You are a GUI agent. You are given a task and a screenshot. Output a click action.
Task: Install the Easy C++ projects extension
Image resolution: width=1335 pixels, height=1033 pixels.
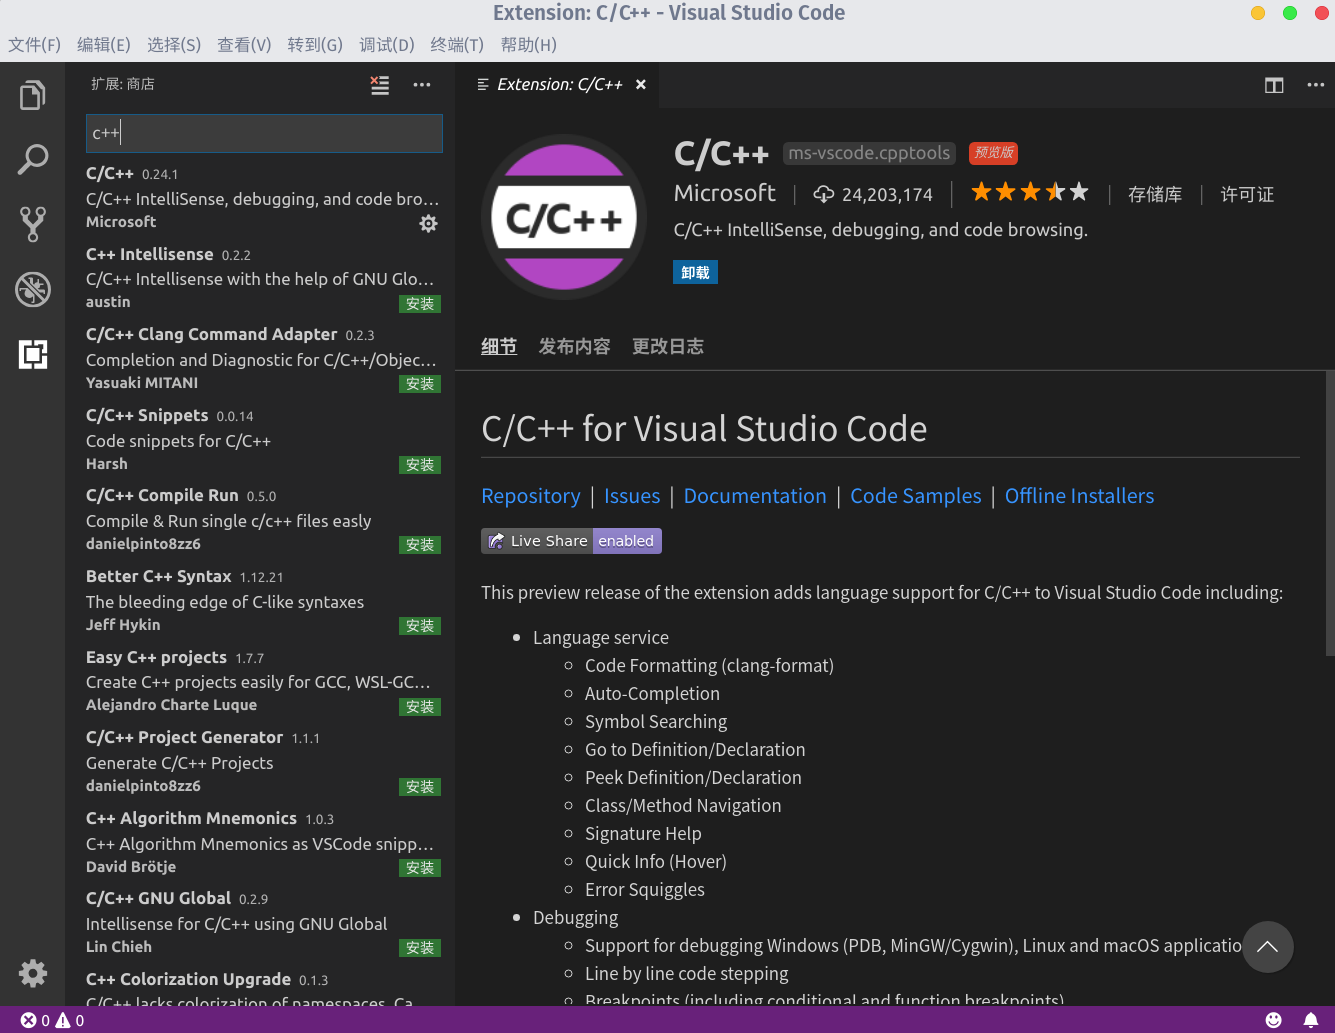pyautogui.click(x=420, y=707)
